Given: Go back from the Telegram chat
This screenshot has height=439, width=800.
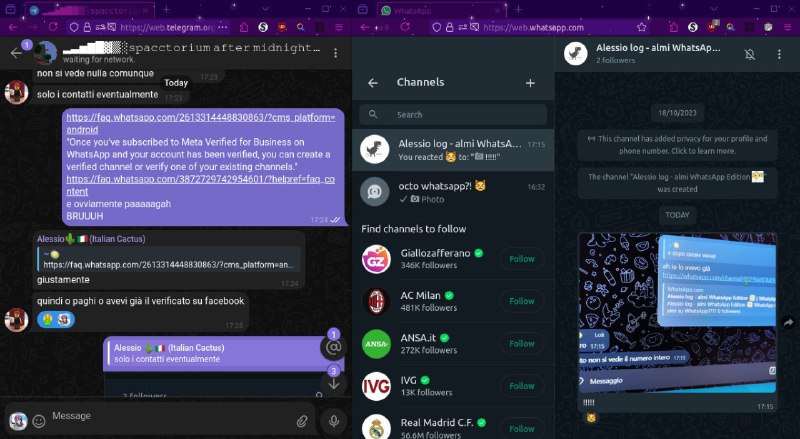Looking at the screenshot, I should (16, 53).
